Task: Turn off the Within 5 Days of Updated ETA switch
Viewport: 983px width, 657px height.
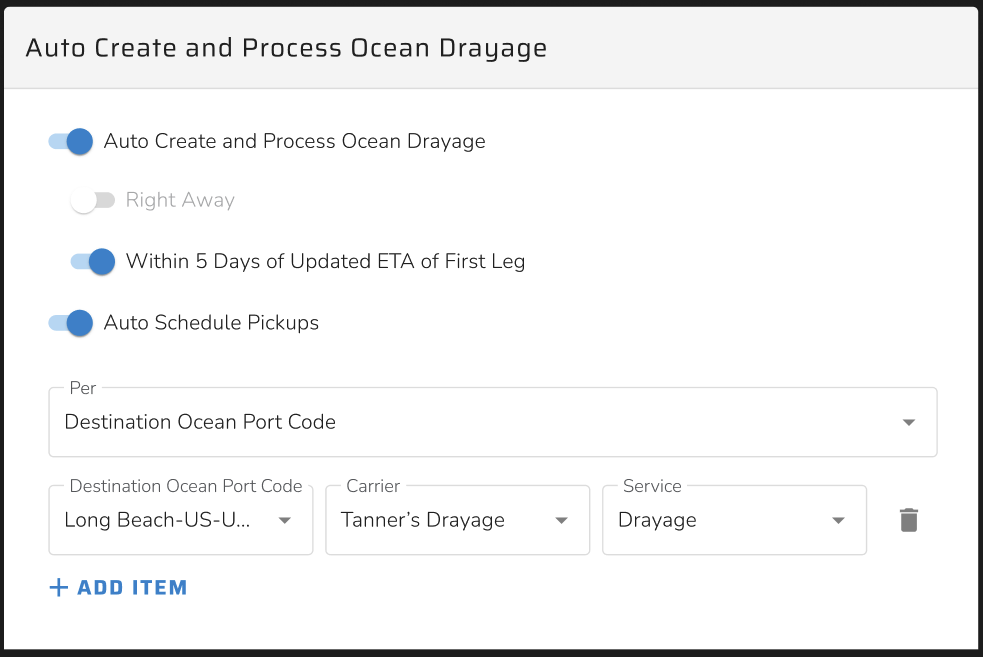Action: point(93,261)
